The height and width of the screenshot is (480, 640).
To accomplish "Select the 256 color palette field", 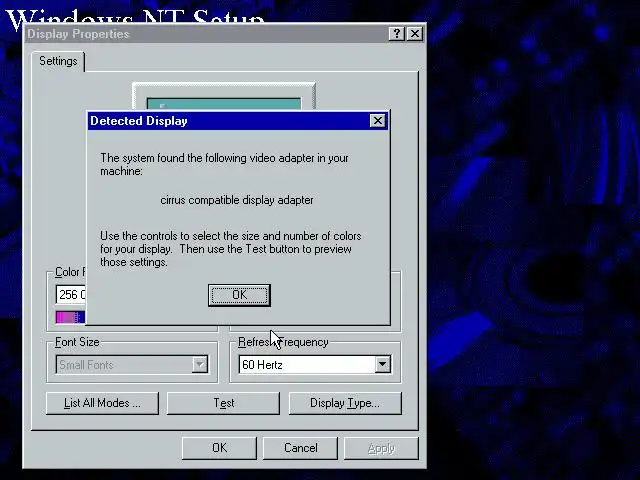I will [71, 294].
